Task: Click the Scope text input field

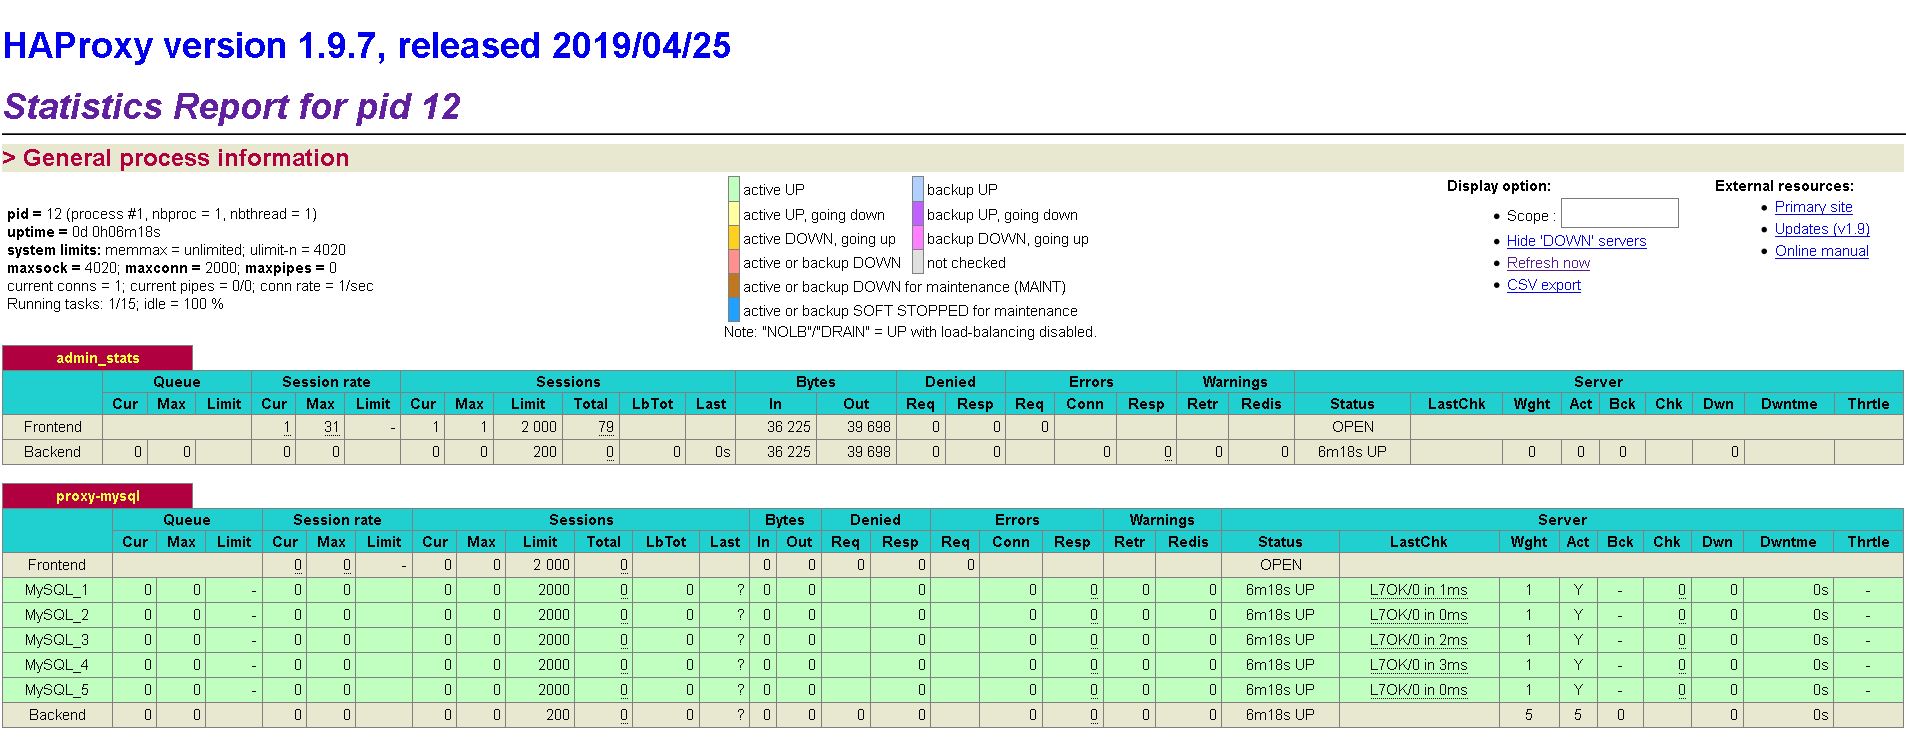Action: click(x=1619, y=214)
